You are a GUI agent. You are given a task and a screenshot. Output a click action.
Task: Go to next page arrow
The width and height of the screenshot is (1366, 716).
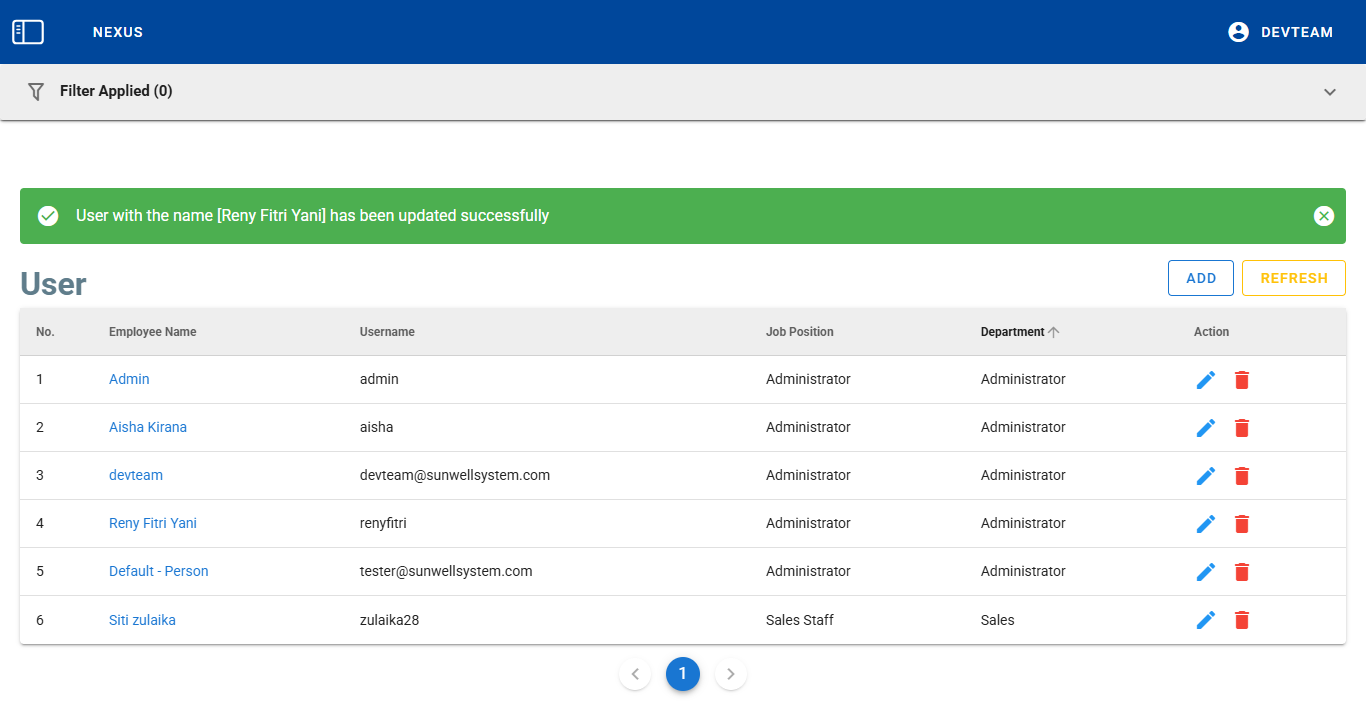(731, 674)
